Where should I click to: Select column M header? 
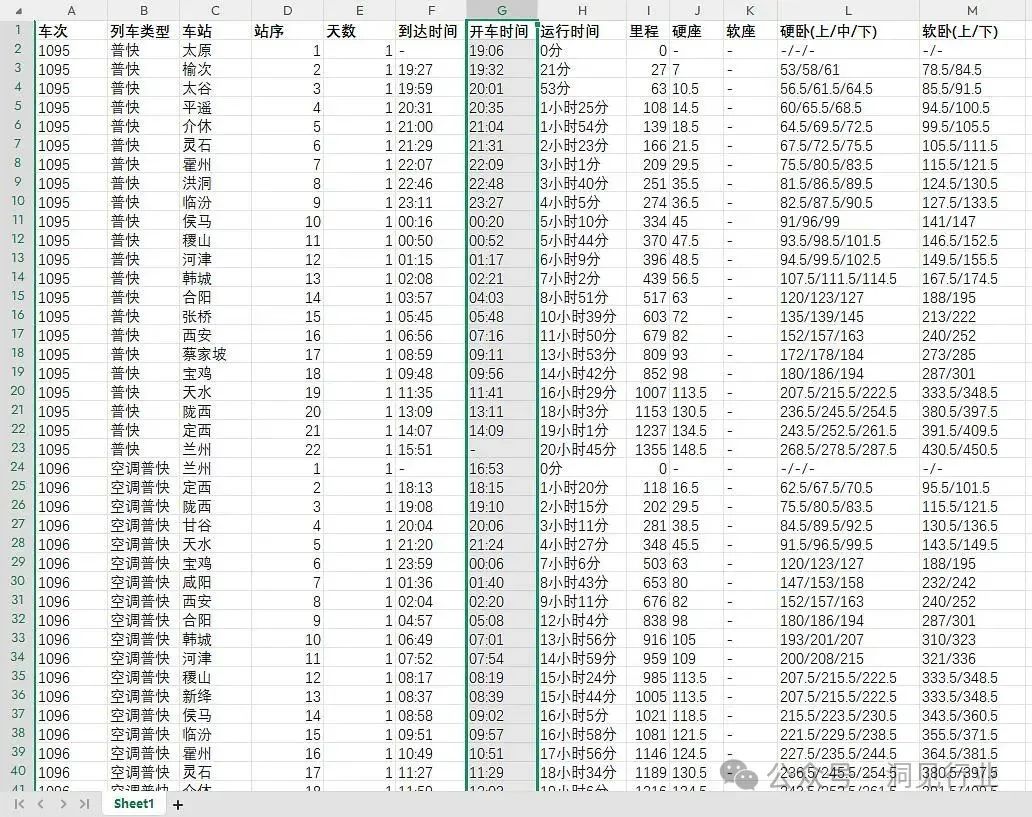pos(973,11)
